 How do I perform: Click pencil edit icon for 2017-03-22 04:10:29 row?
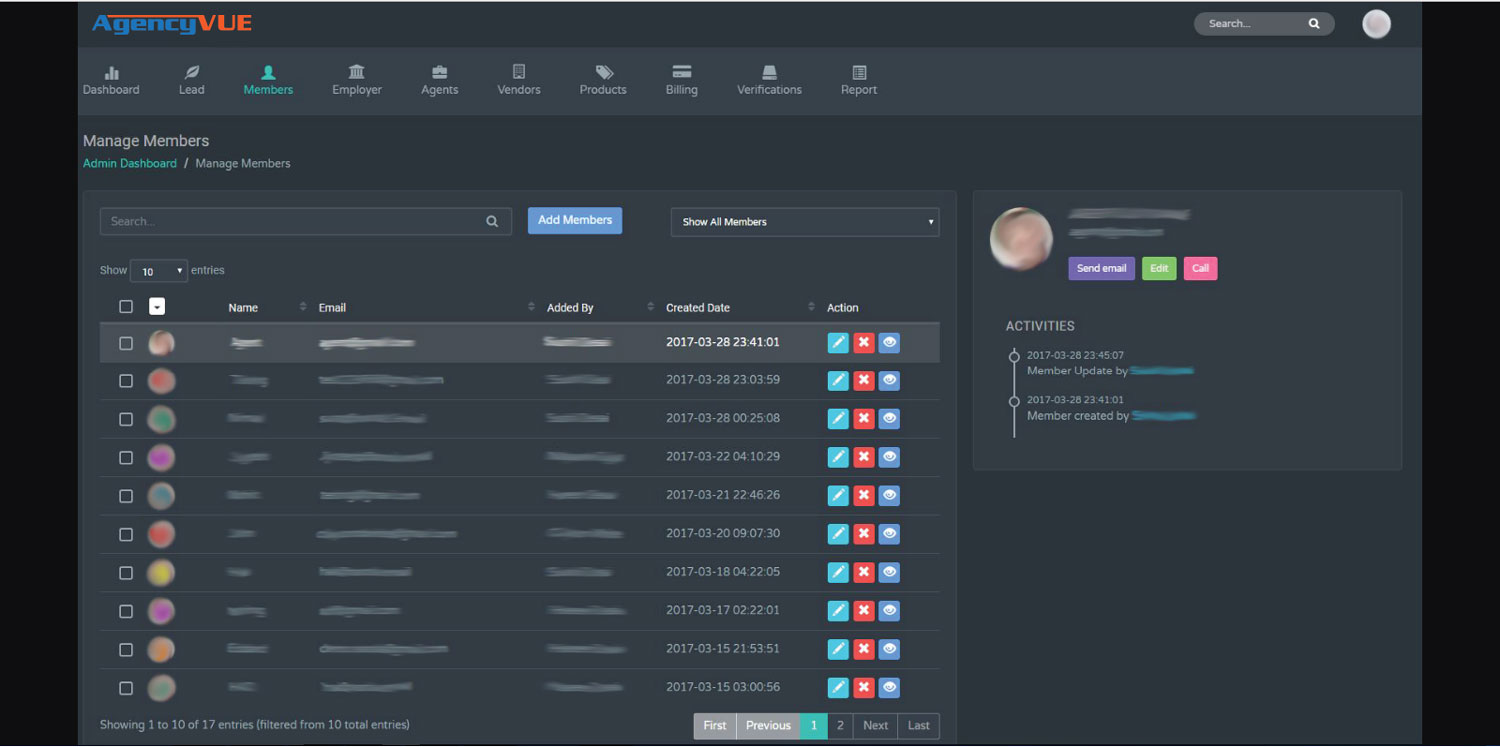pyautogui.click(x=838, y=458)
